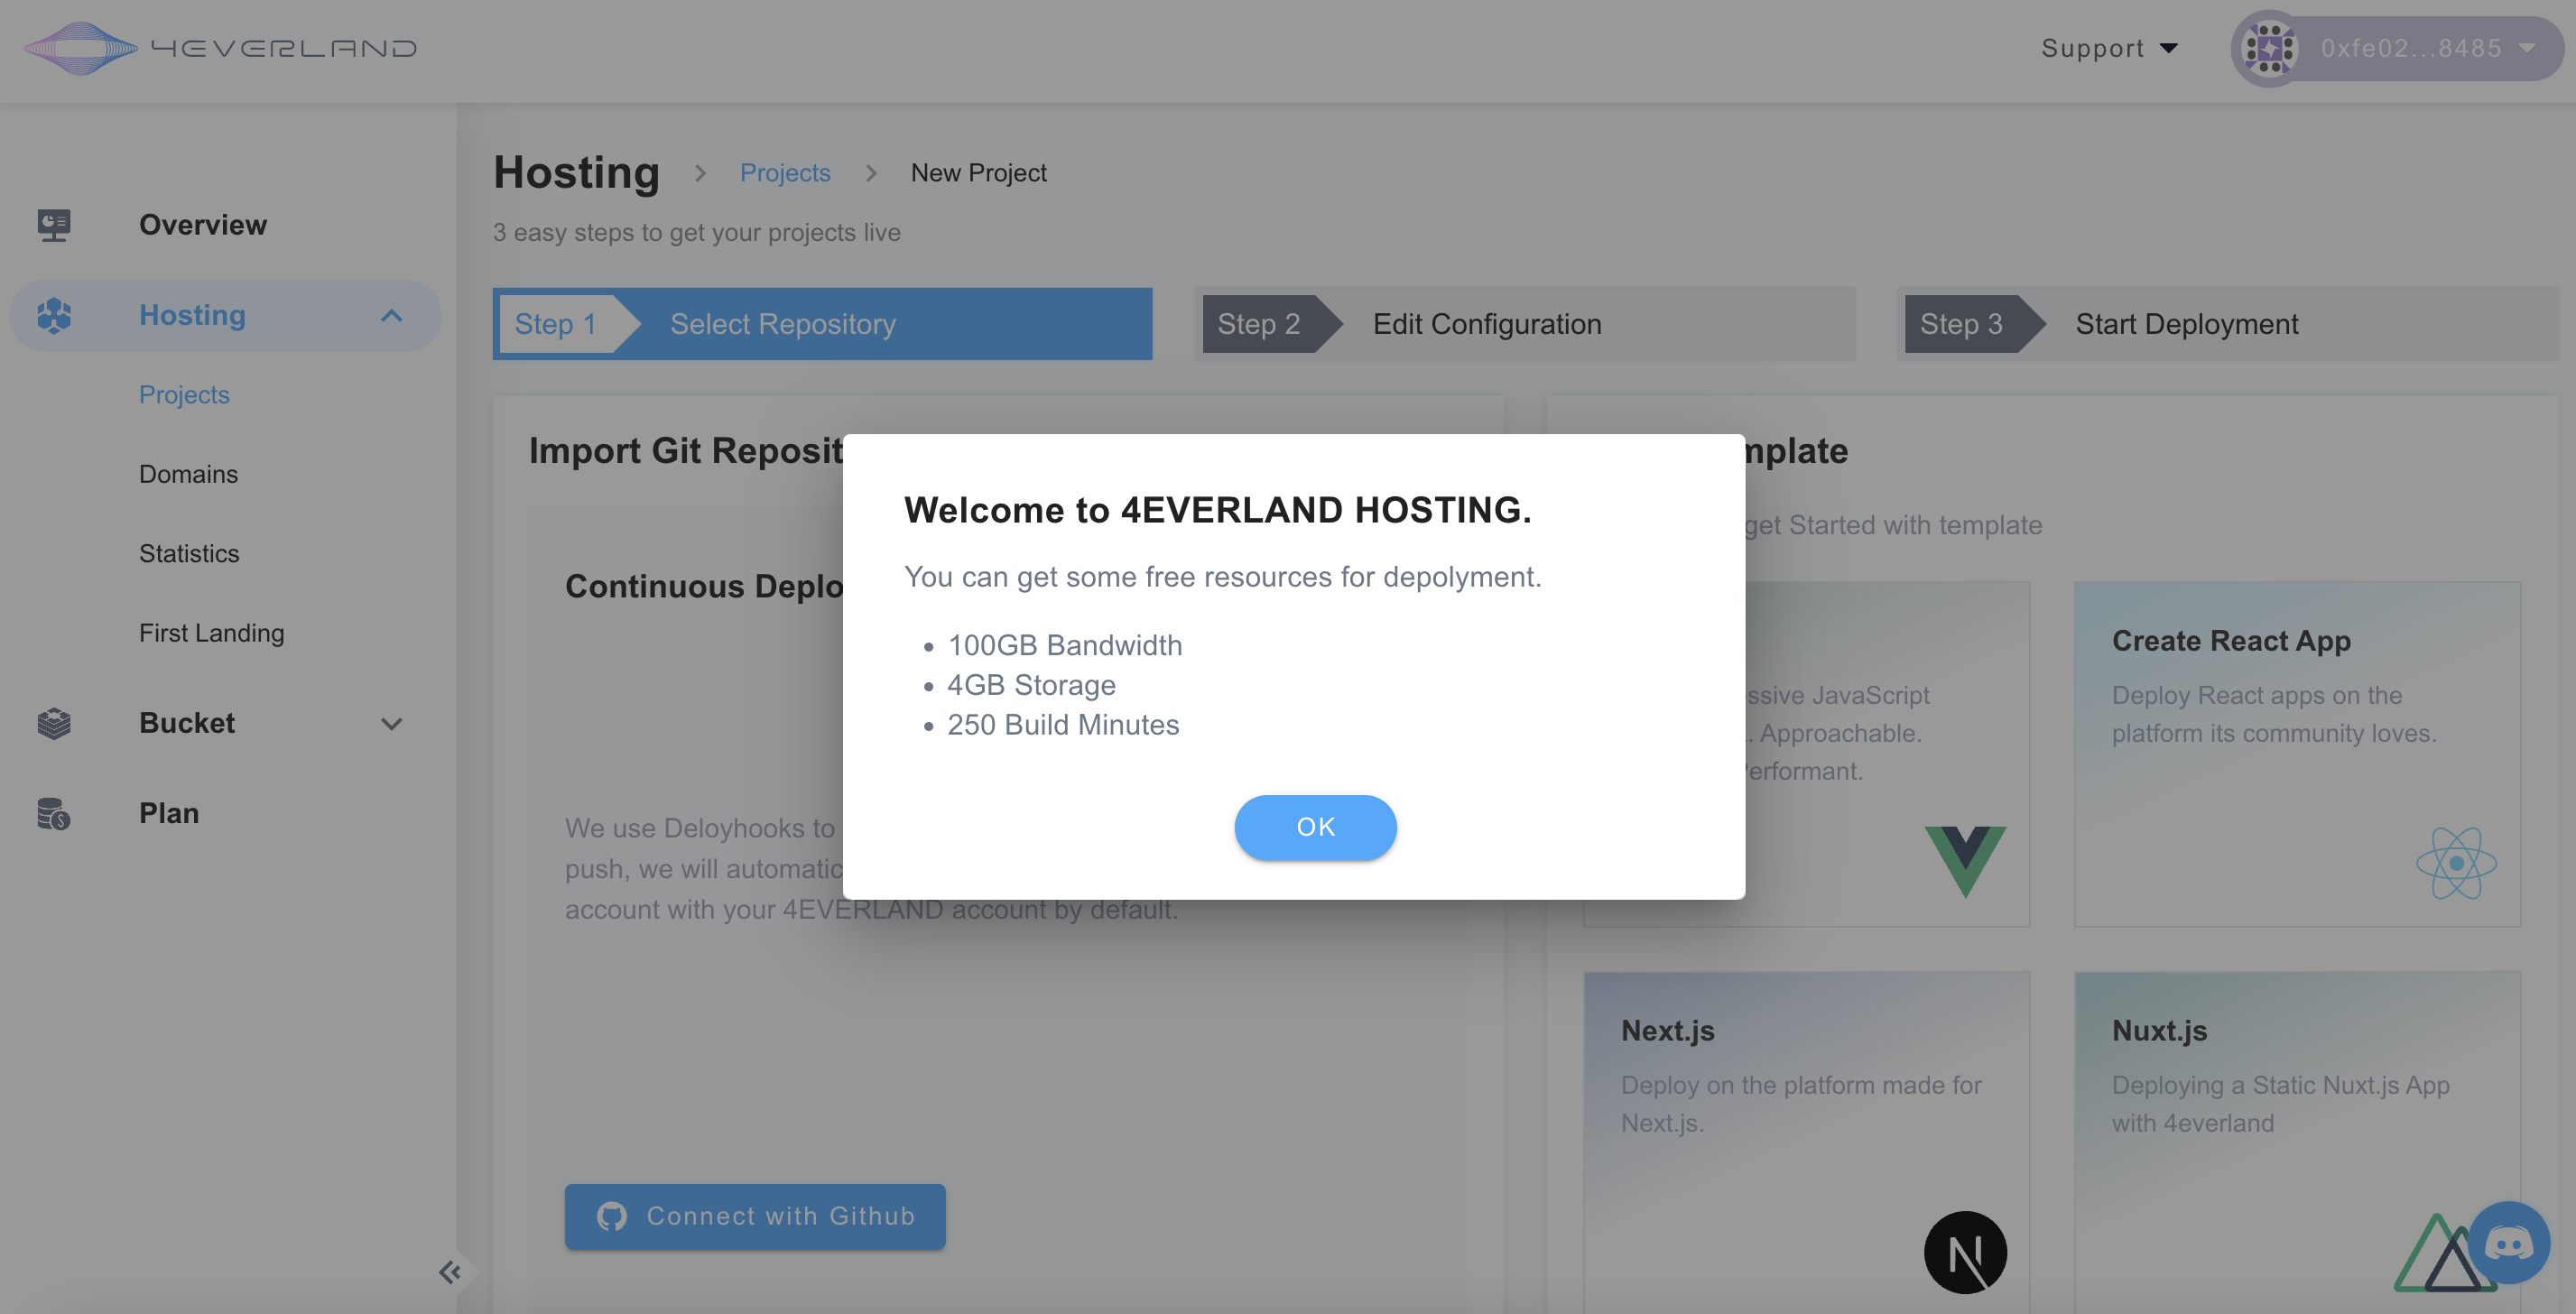Click the Overview monitor icon
This screenshot has height=1314, width=2576.
tap(54, 225)
